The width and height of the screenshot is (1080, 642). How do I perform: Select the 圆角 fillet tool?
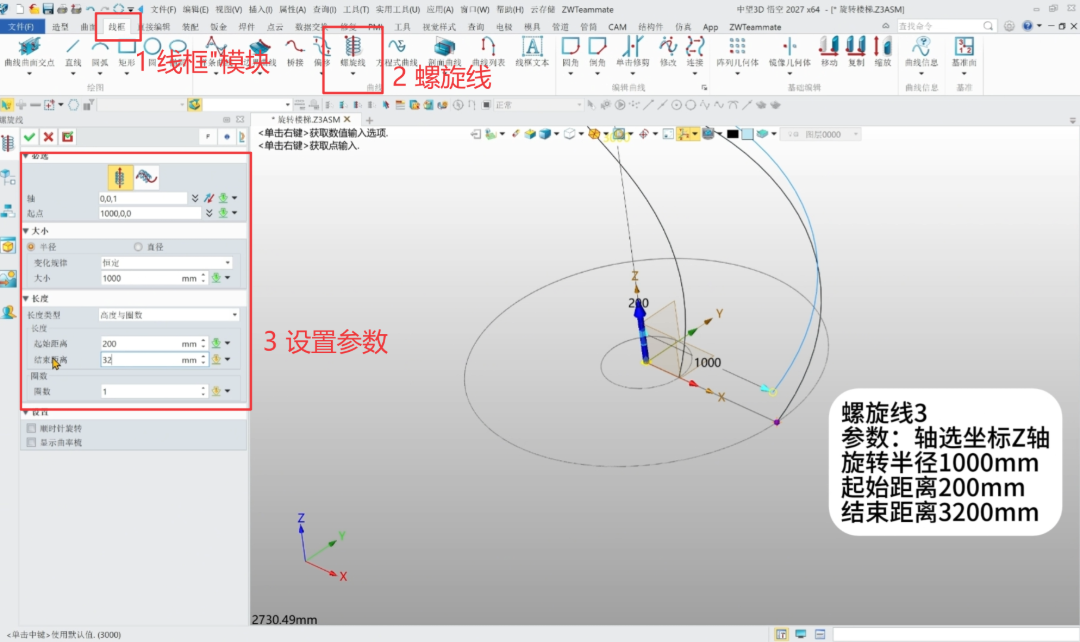[570, 52]
